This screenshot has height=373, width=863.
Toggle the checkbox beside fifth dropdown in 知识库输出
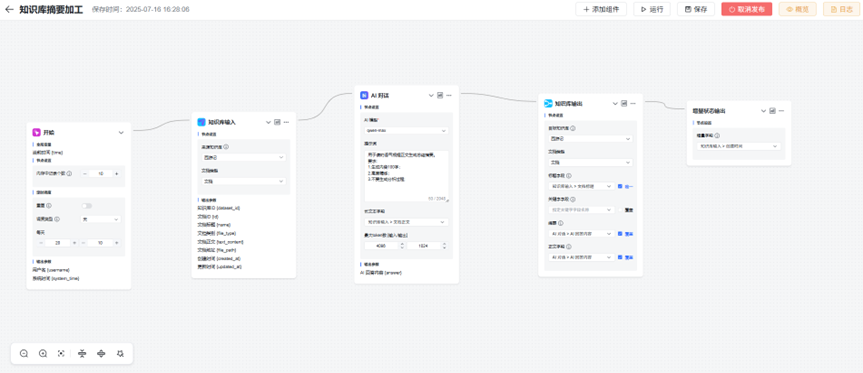620,234
